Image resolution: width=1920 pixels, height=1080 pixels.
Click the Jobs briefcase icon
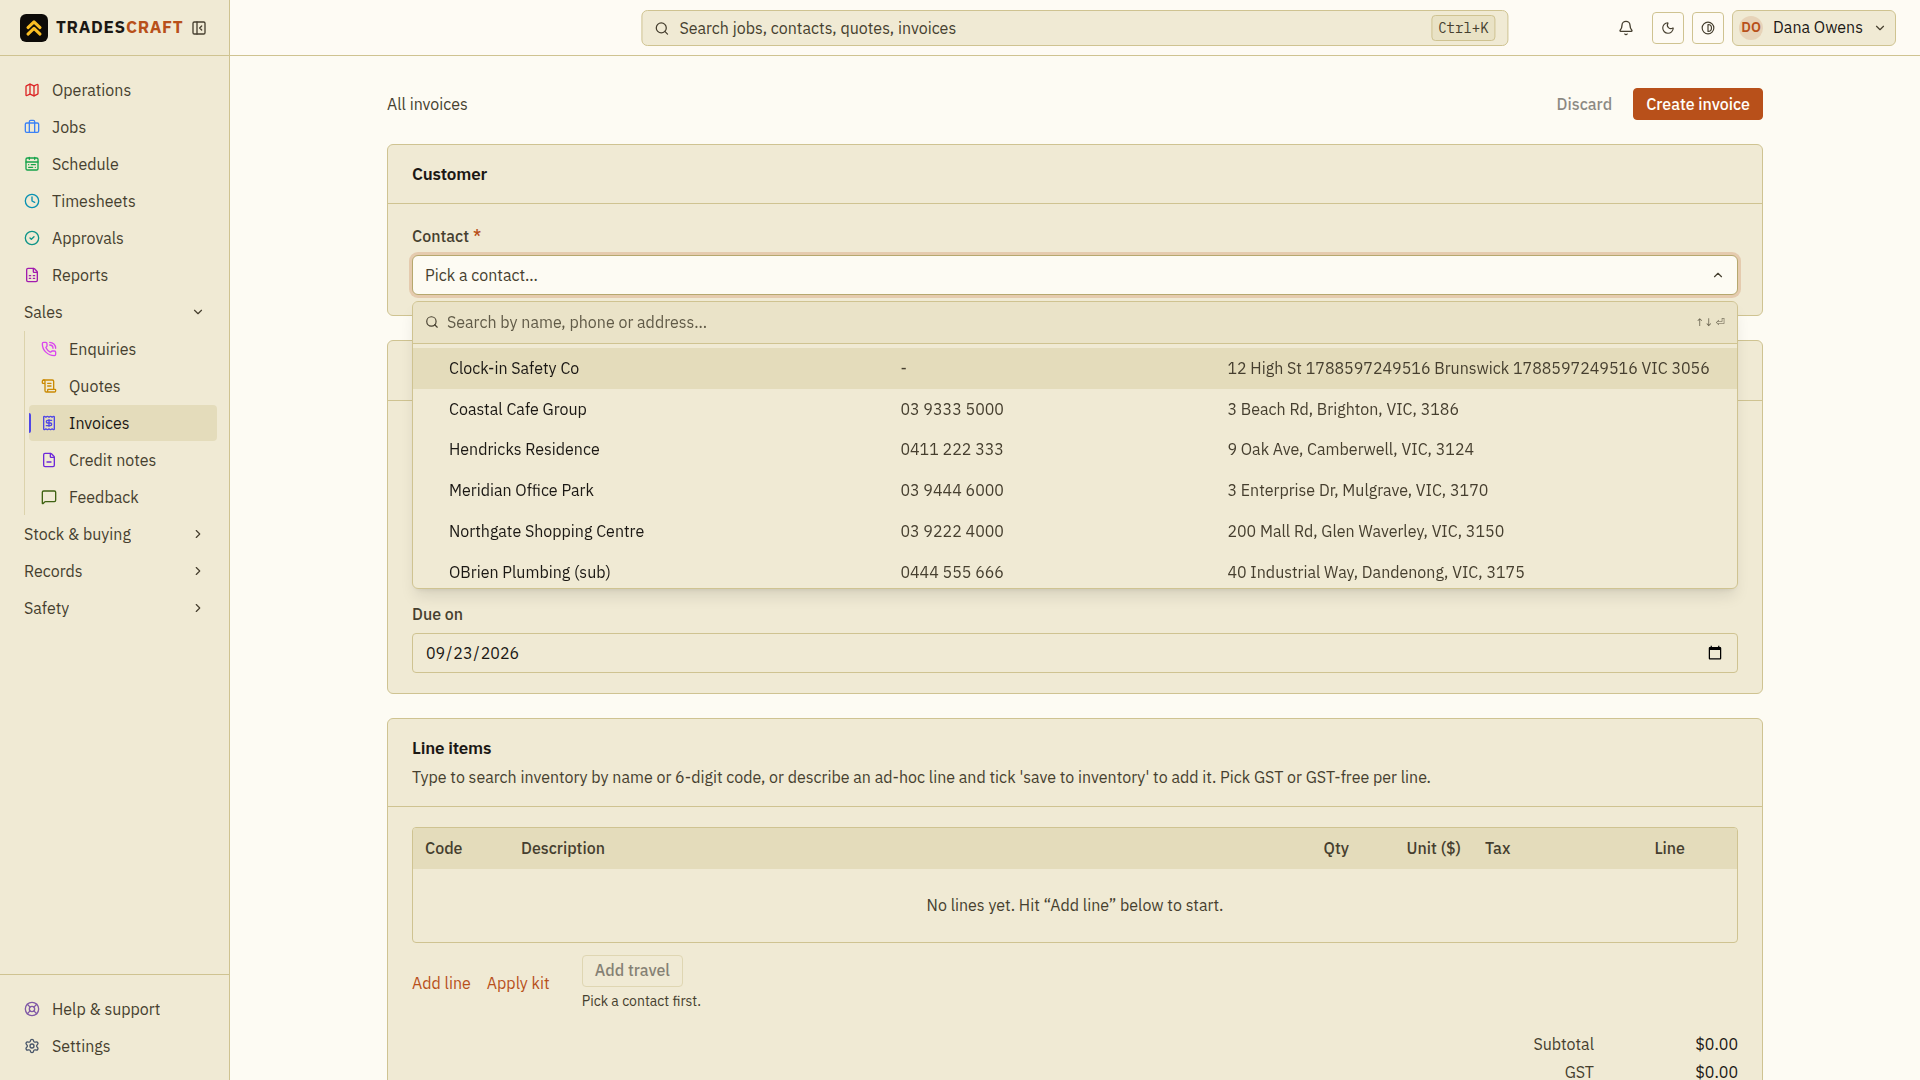pyautogui.click(x=32, y=127)
